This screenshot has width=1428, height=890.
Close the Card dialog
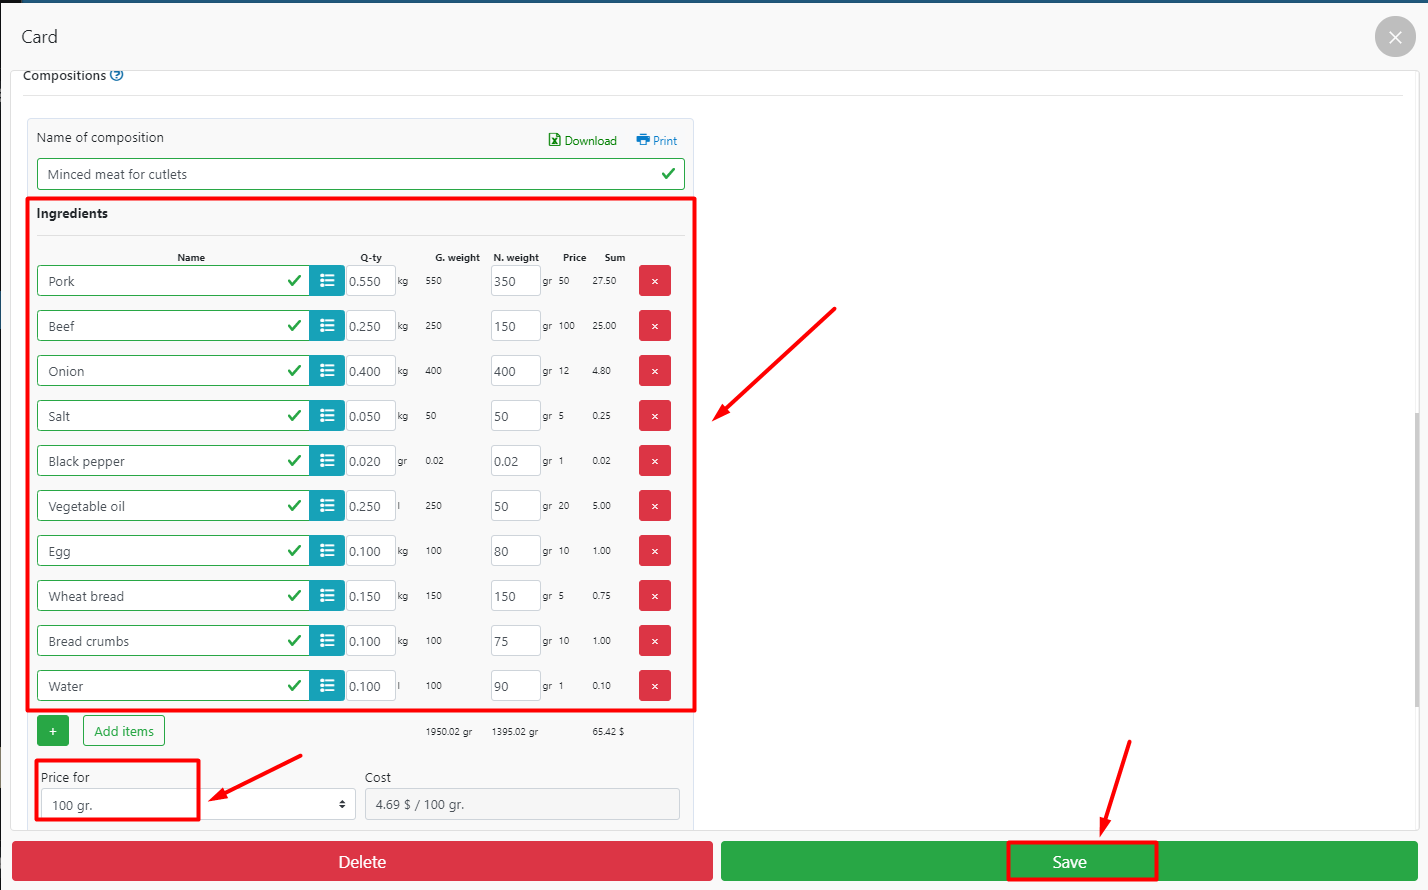[x=1395, y=37]
